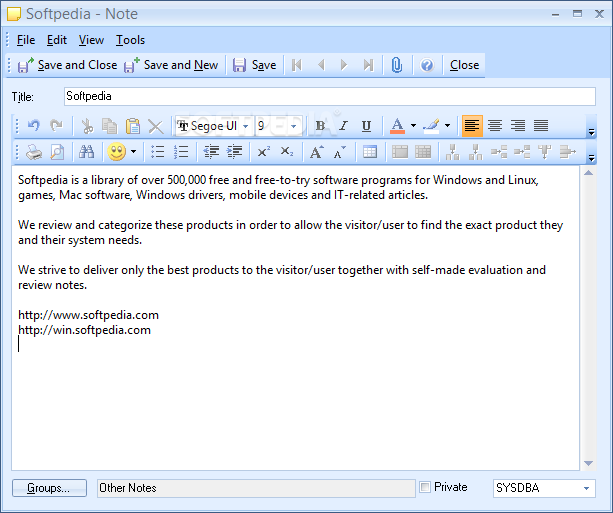Apply the red font color
The image size is (613, 513).
coord(397,126)
